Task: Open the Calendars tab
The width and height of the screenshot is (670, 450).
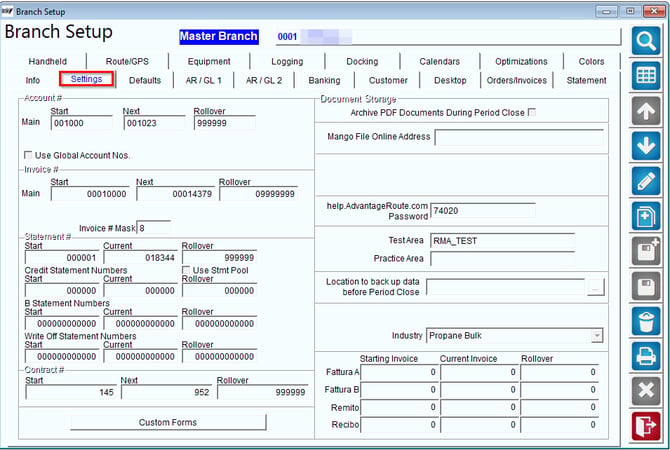Action: pos(440,62)
